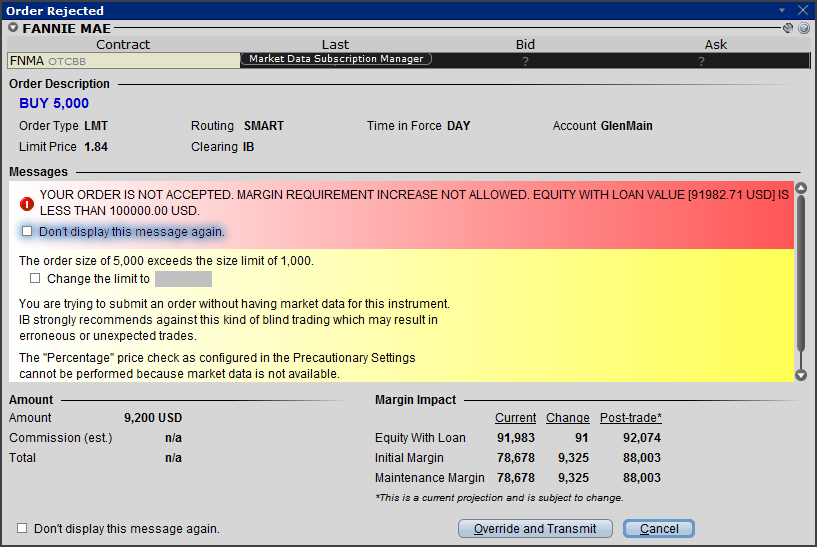The width and height of the screenshot is (817, 547).
Task: Open Market Data Subscription Manager
Action: (336, 59)
